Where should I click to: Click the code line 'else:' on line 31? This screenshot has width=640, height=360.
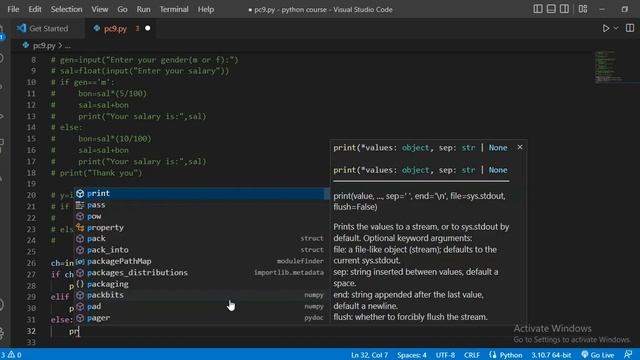coord(62,320)
